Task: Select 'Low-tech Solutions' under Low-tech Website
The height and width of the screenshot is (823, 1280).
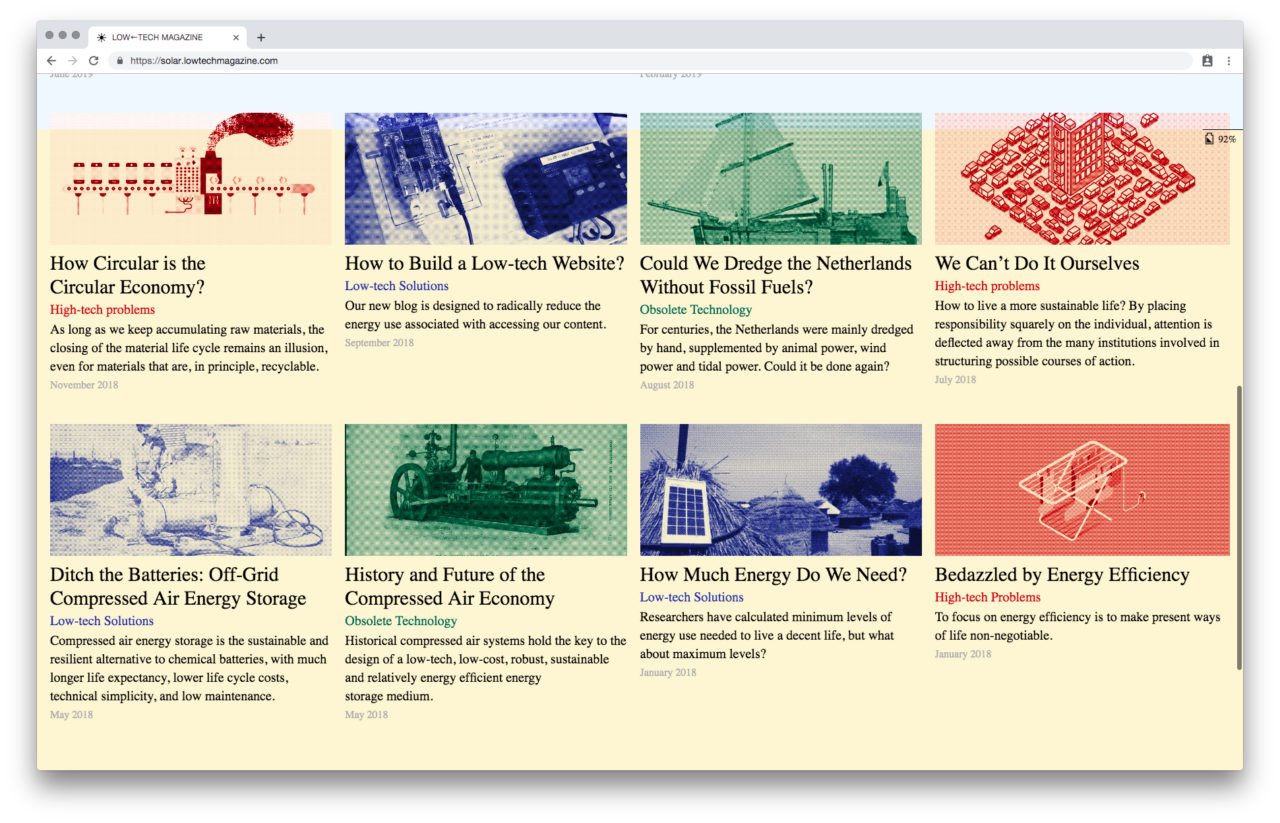Action: [397, 286]
